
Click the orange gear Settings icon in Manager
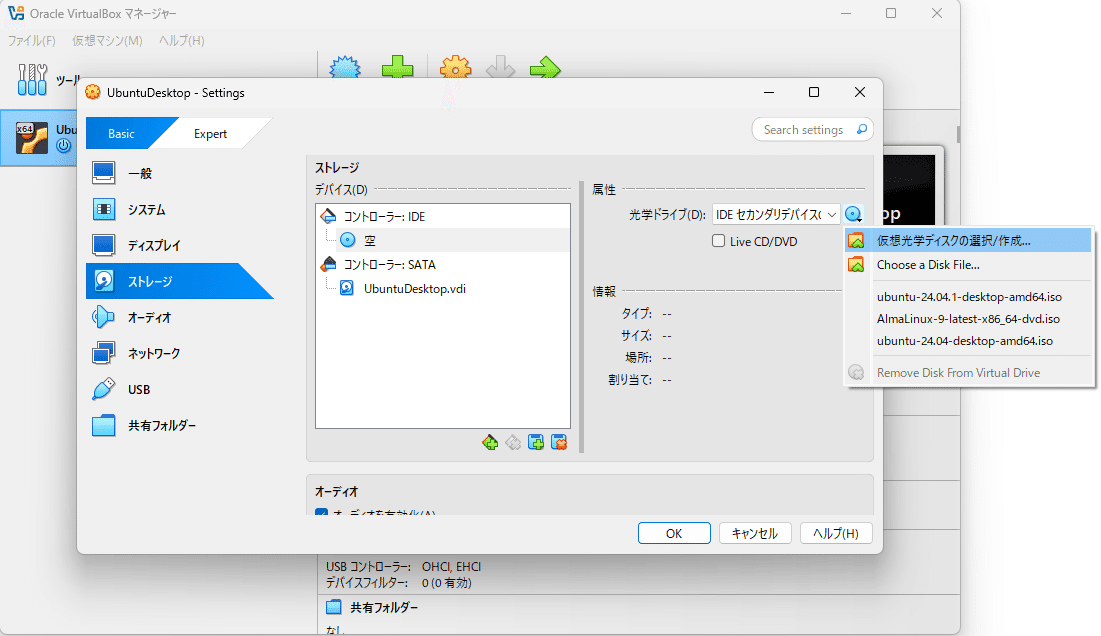(x=455, y=69)
